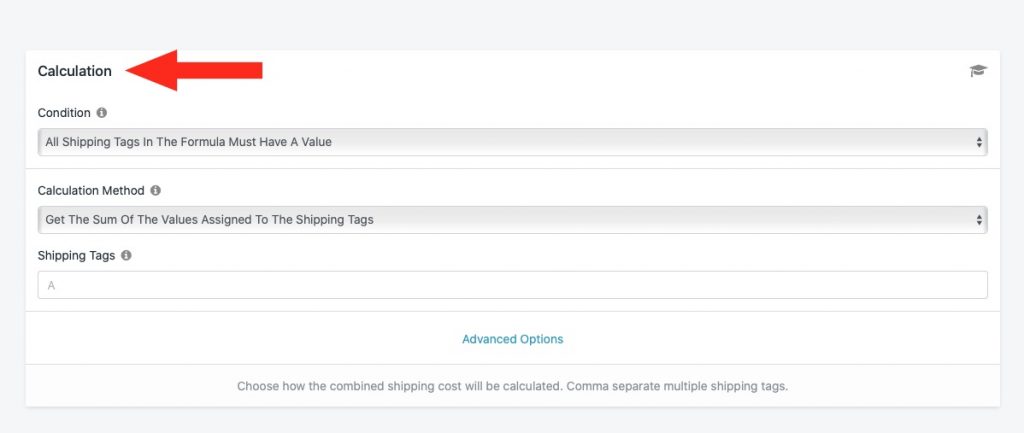Click the red arrow pointing at Calculation
Image resolution: width=1024 pixels, height=433 pixels.
coord(194,70)
